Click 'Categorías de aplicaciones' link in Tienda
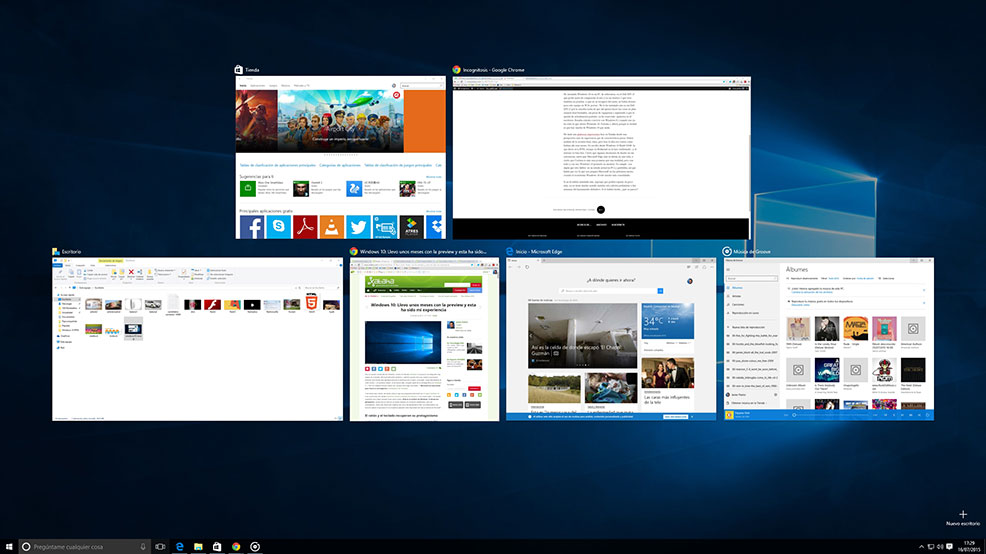The height and width of the screenshot is (554, 986). (340, 165)
